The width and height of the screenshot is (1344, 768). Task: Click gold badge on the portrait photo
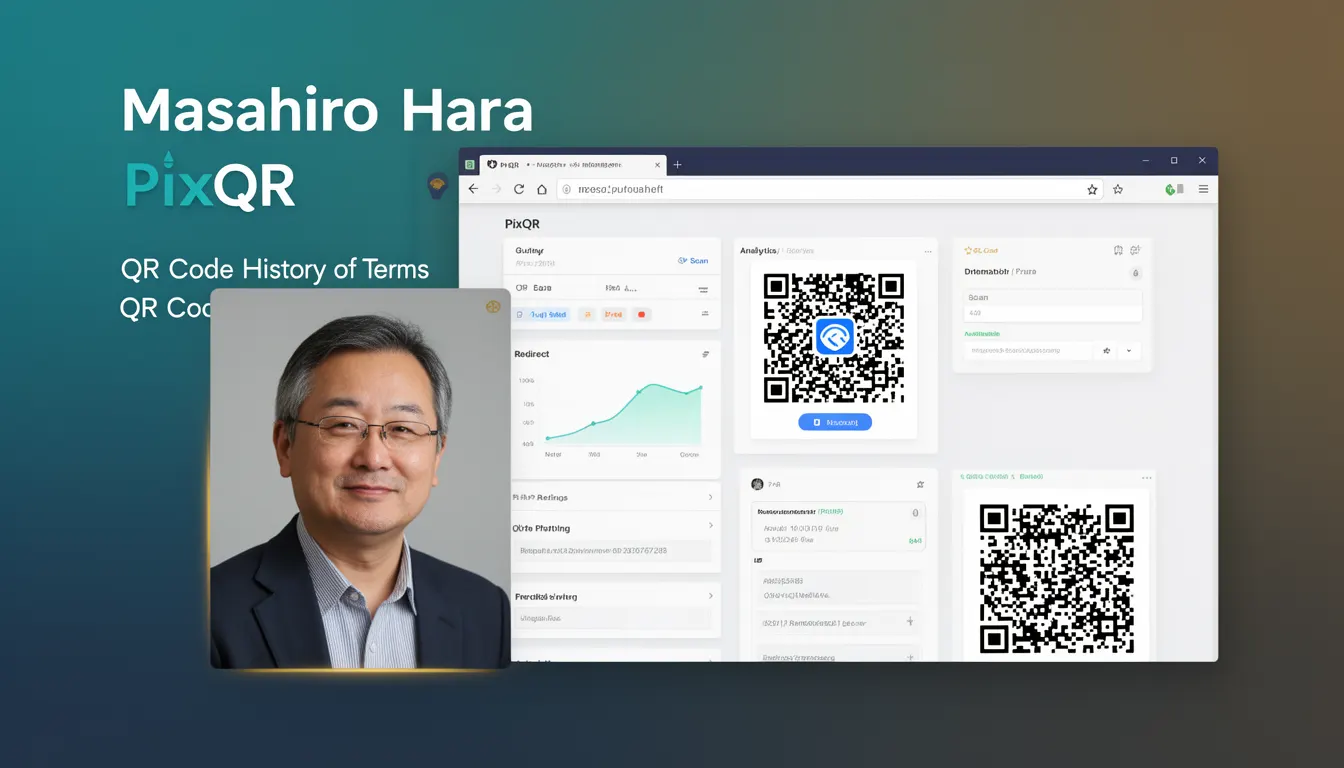492,306
